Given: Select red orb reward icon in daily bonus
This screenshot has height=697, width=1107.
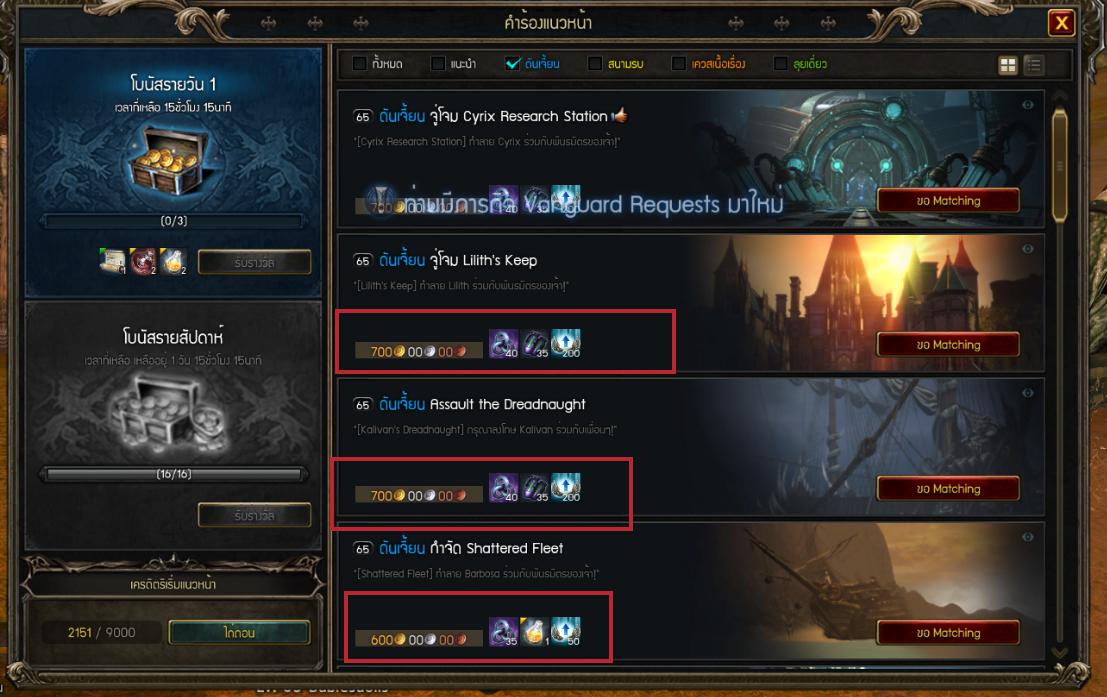Looking at the screenshot, I should pos(143,261).
